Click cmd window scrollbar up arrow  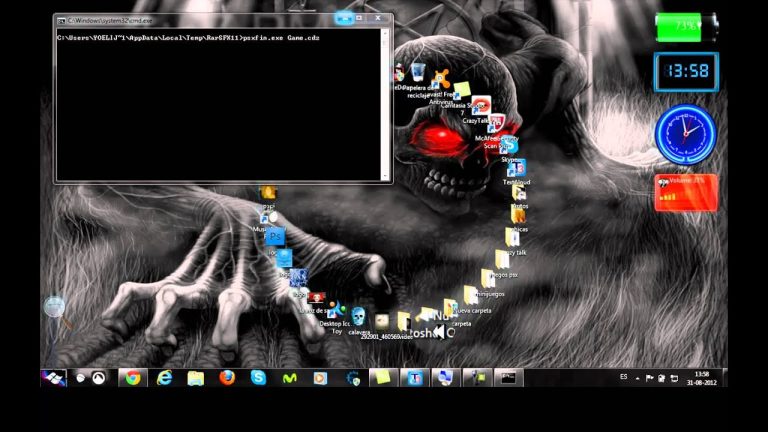pyautogui.click(x=384, y=33)
